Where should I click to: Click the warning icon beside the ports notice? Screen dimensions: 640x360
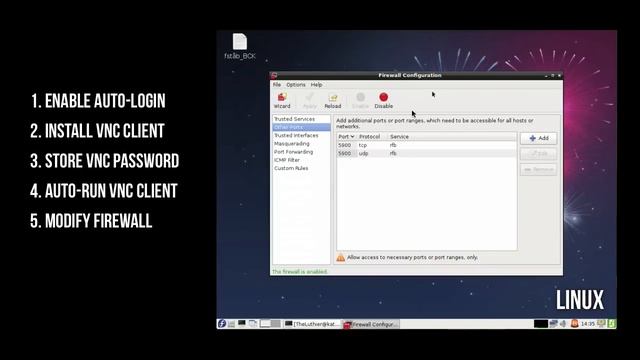coord(340,257)
